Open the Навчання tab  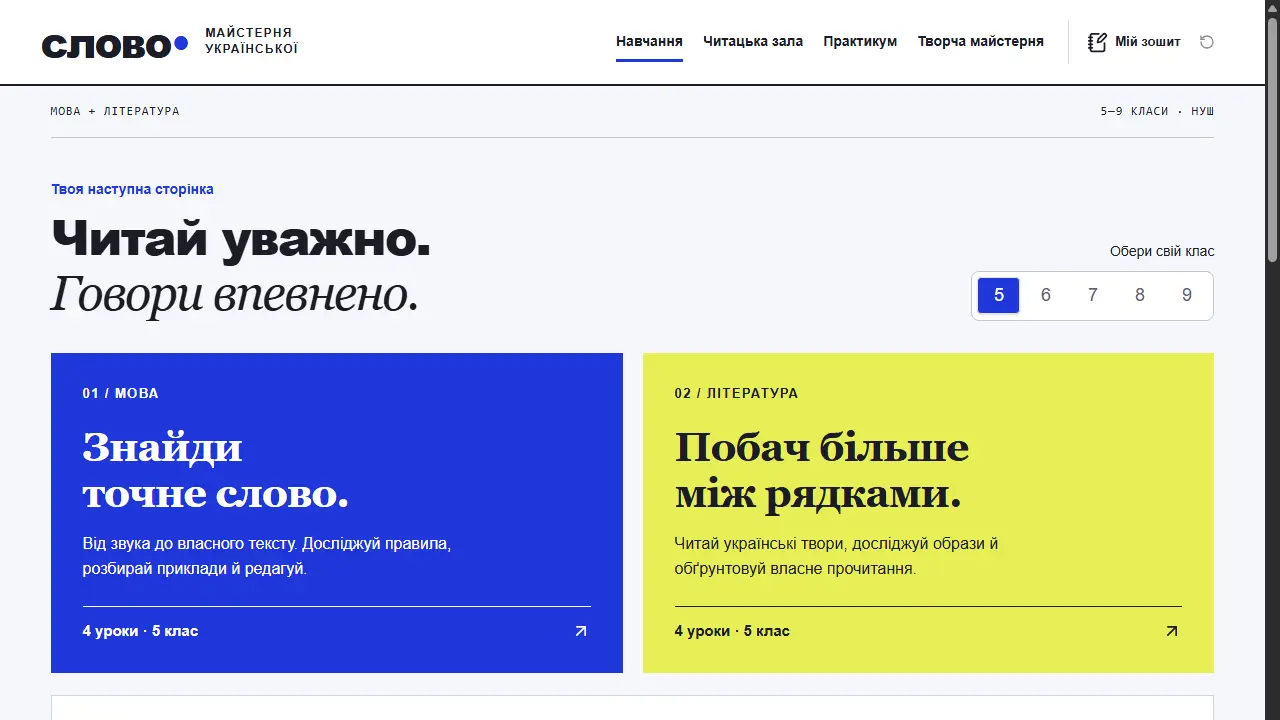coord(649,41)
